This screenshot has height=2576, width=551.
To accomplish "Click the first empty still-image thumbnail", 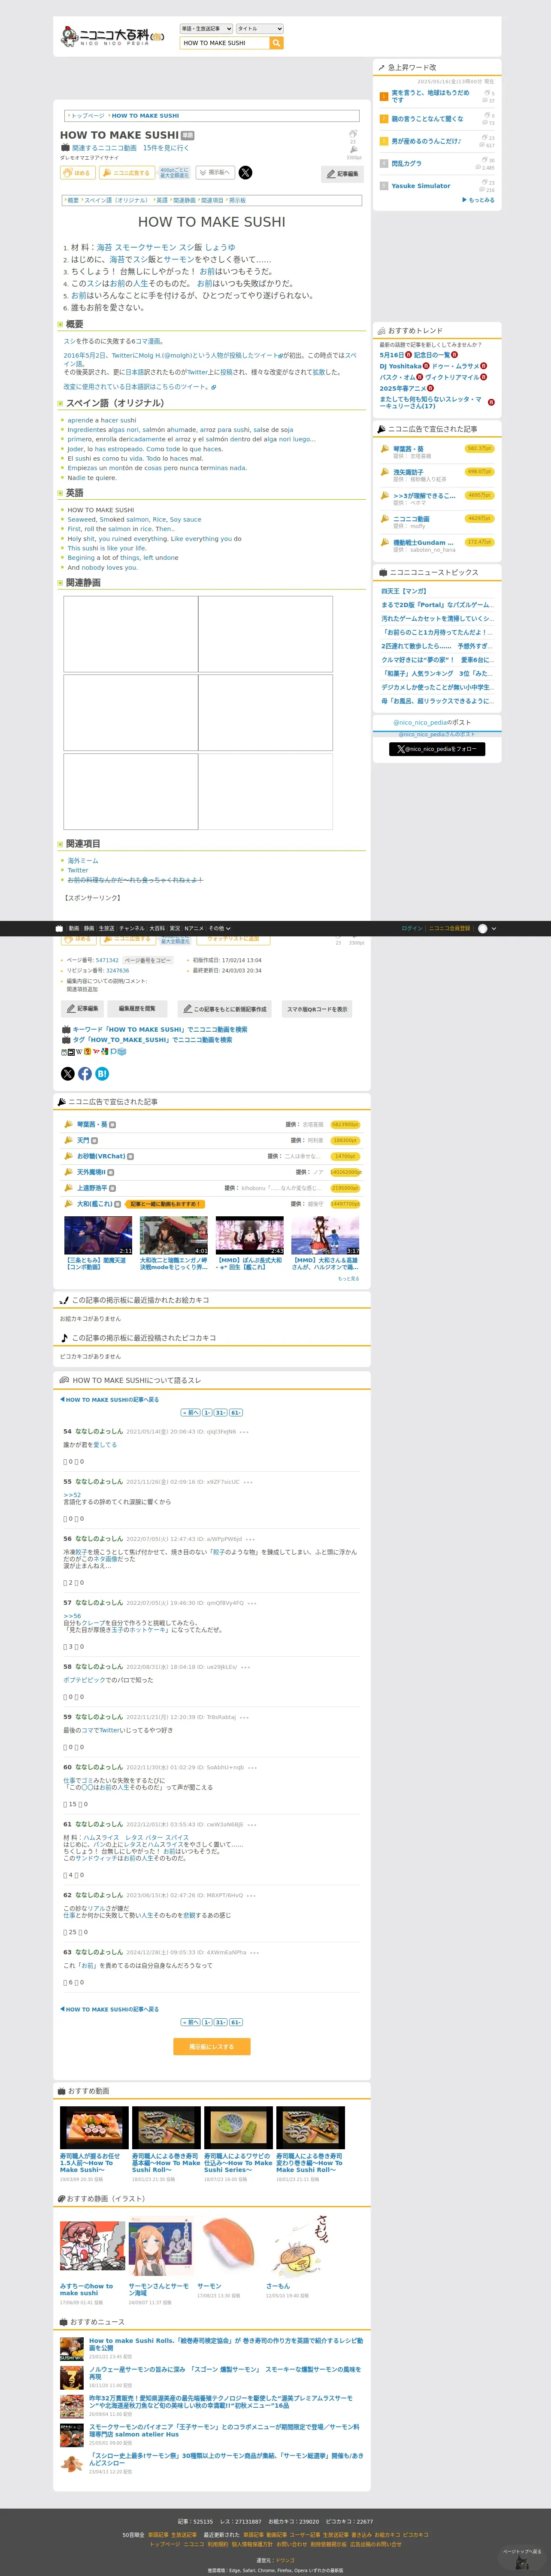I will (x=130, y=634).
